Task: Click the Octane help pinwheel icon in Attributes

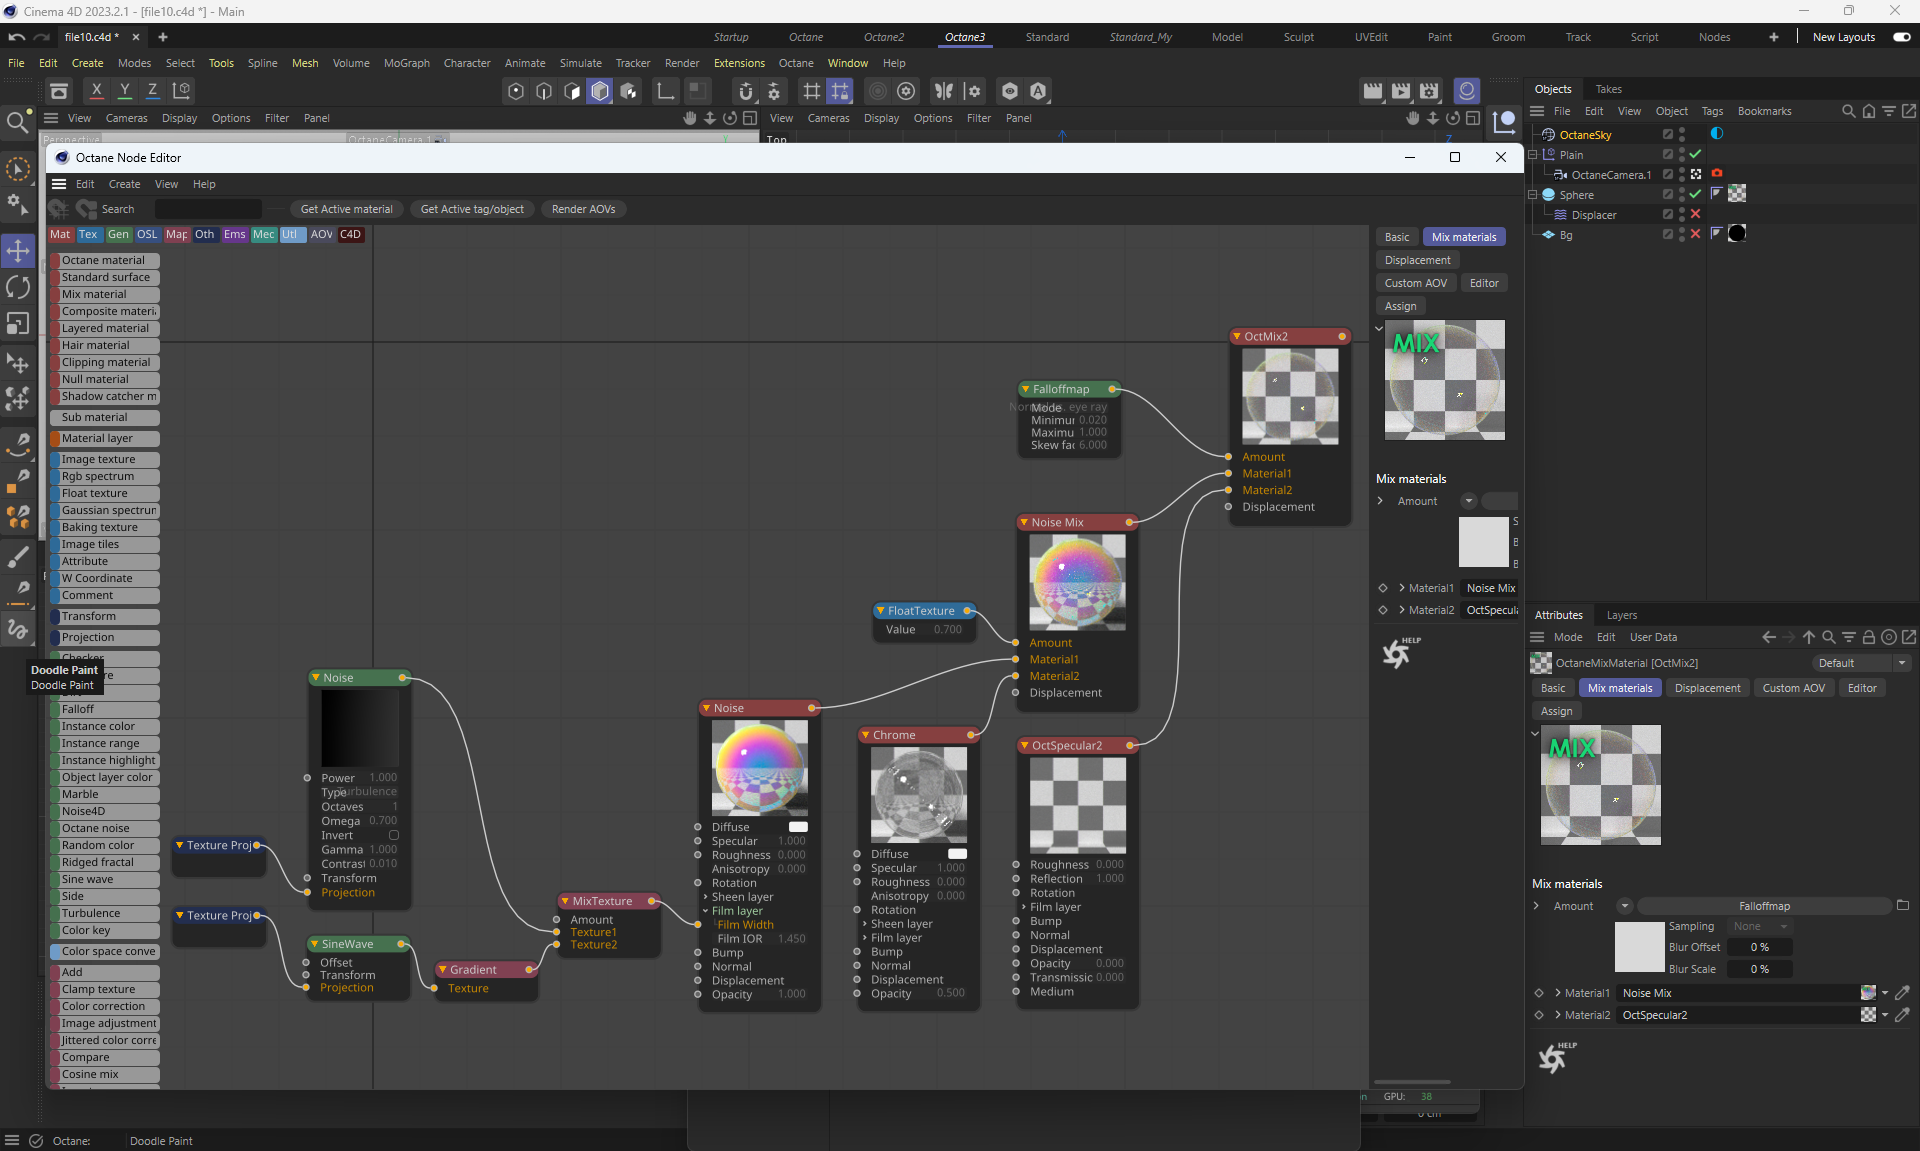Action: click(1554, 1057)
